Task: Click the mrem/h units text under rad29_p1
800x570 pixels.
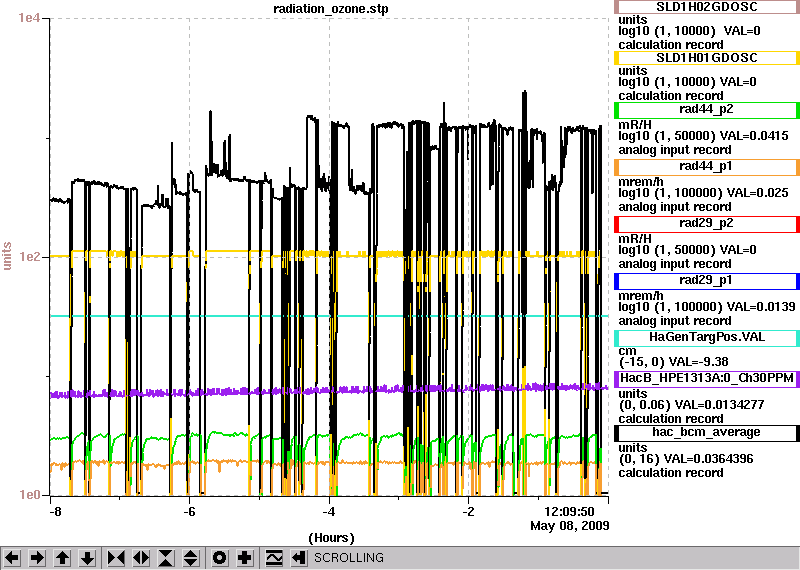Action: 640,296
